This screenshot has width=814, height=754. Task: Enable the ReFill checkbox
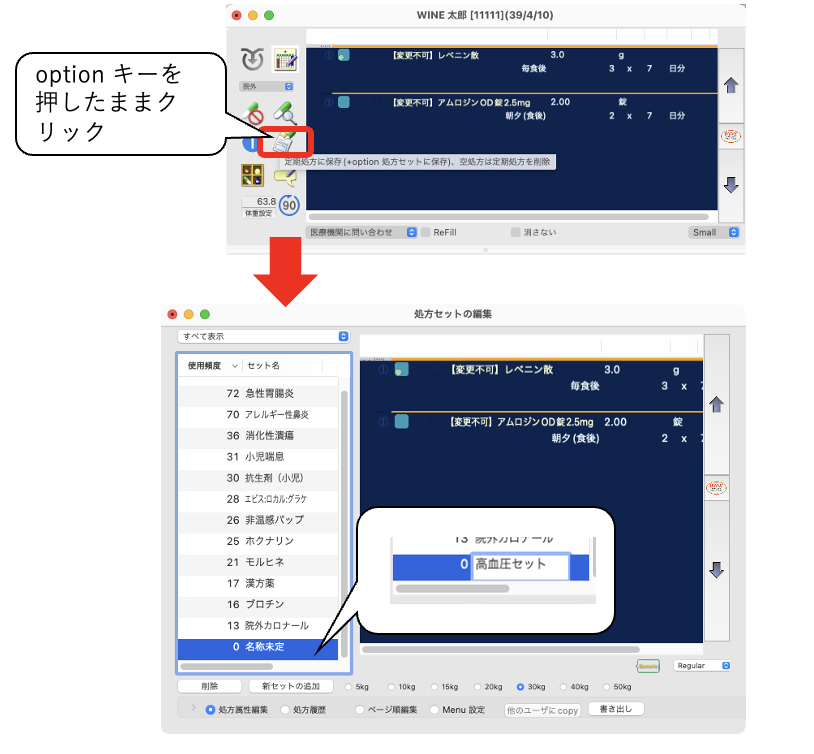click(426, 232)
